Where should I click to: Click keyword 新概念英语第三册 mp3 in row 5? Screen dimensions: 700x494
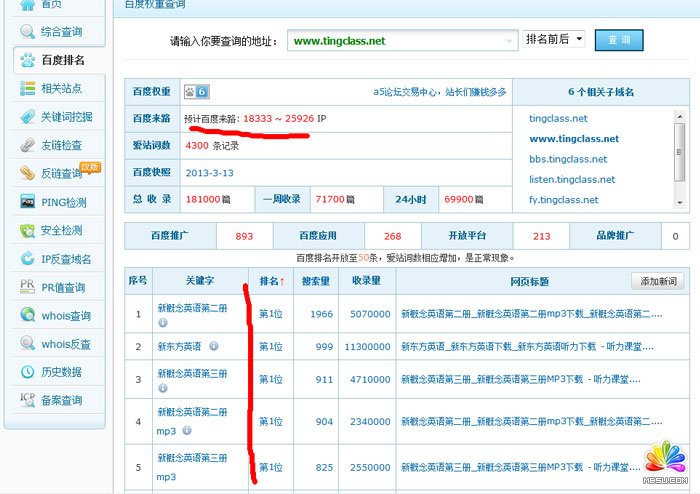[192, 467]
